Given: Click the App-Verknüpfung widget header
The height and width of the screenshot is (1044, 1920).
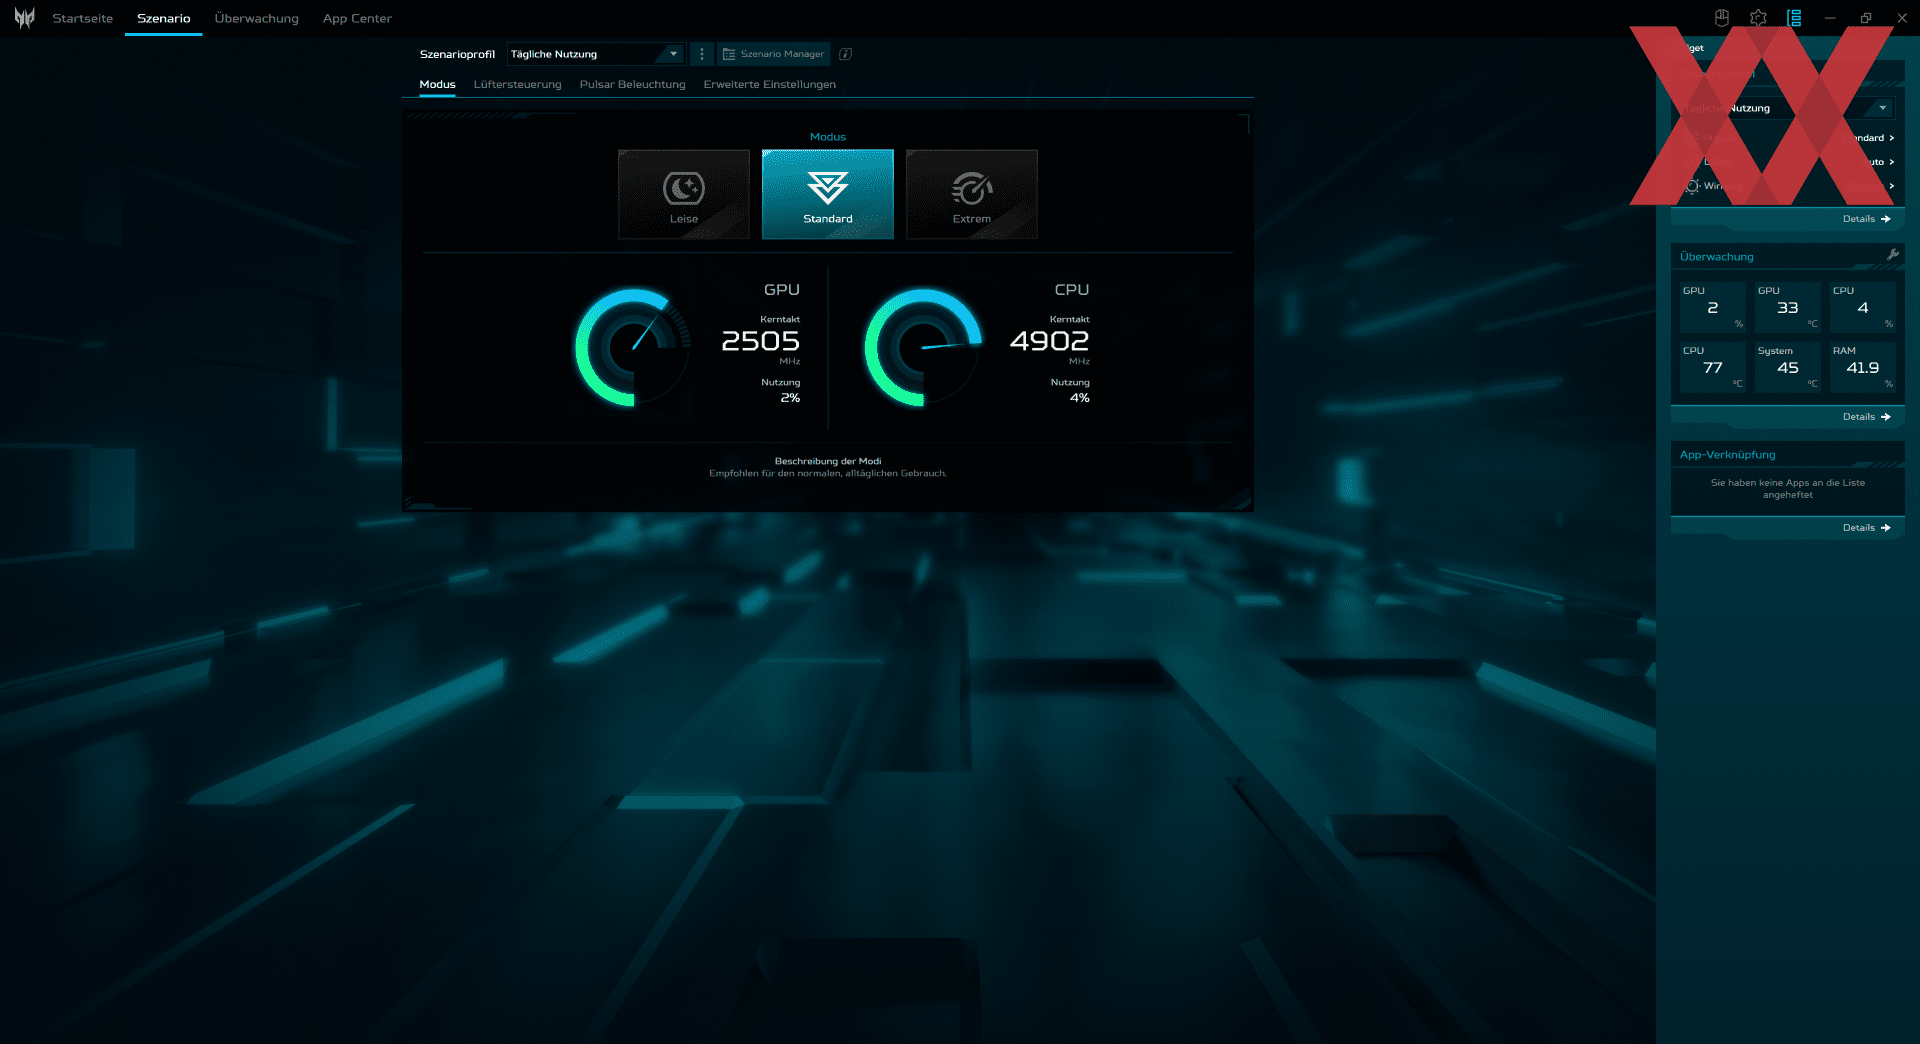Looking at the screenshot, I should (x=1728, y=455).
